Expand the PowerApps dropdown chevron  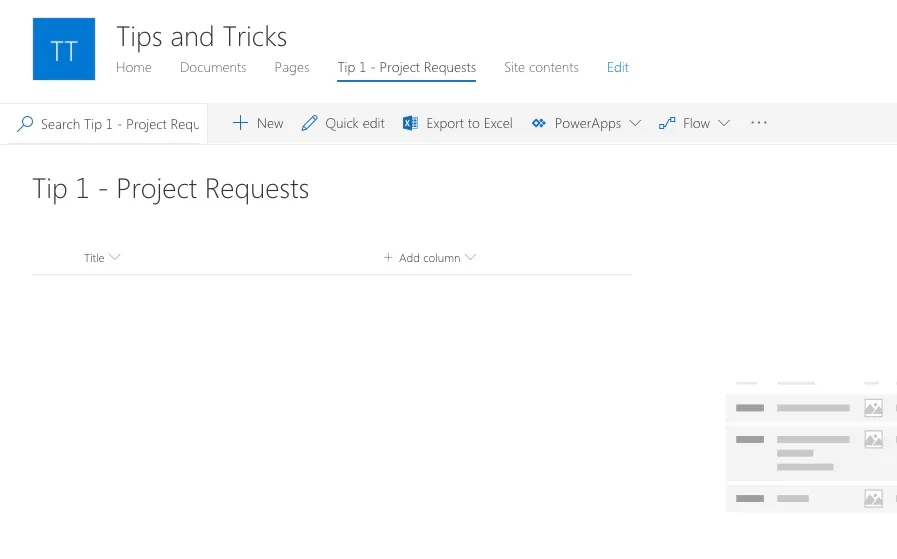[x=635, y=123]
